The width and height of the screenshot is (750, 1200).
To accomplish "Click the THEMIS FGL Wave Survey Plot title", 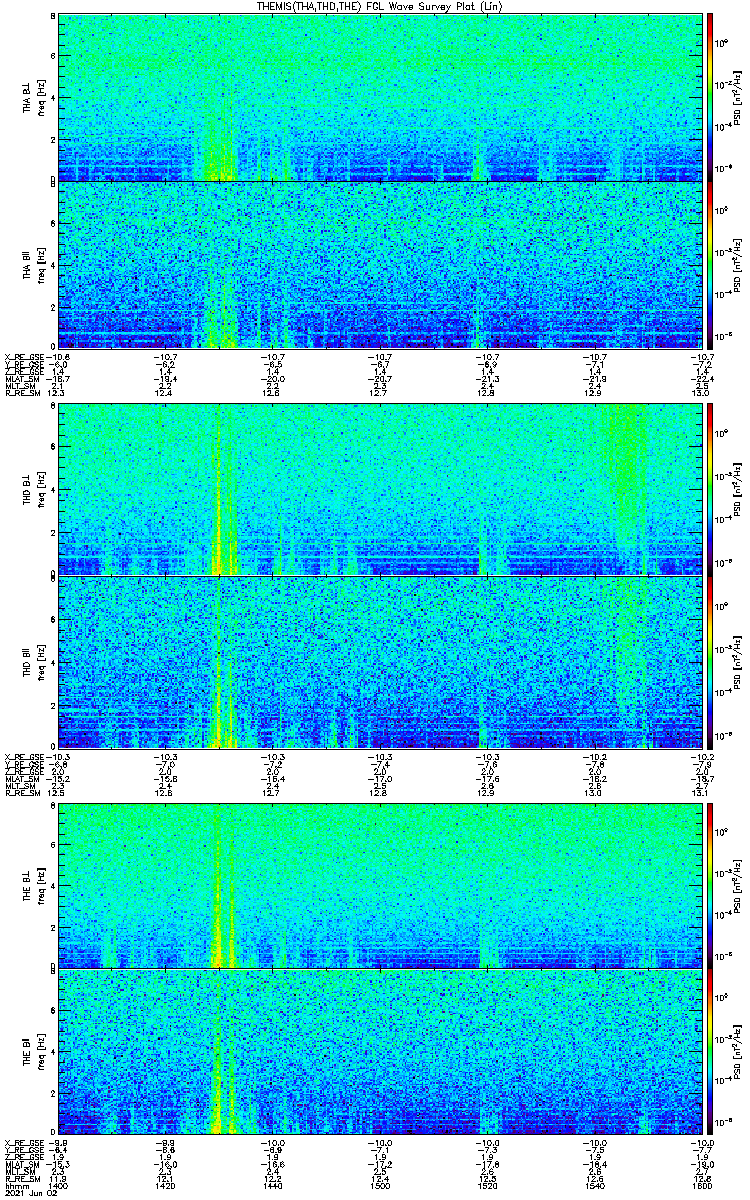I will click(x=381, y=6).
